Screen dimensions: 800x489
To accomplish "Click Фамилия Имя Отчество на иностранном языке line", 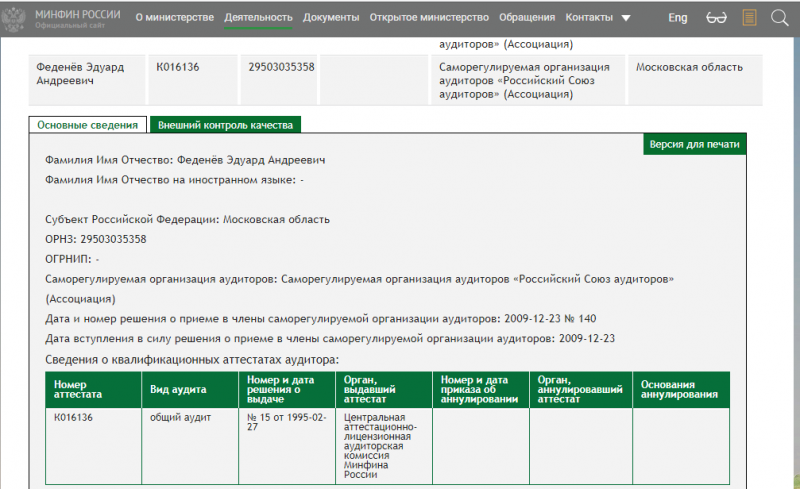I will pyautogui.click(x=174, y=180).
